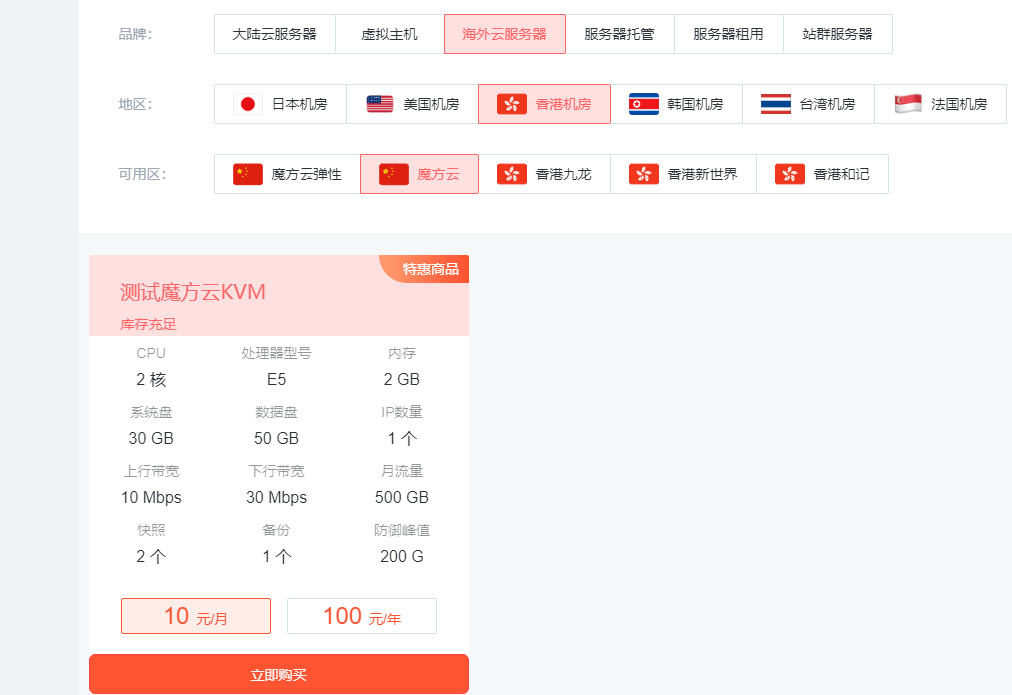Click the 10 Mbps upstream bandwidth value

tap(151, 498)
